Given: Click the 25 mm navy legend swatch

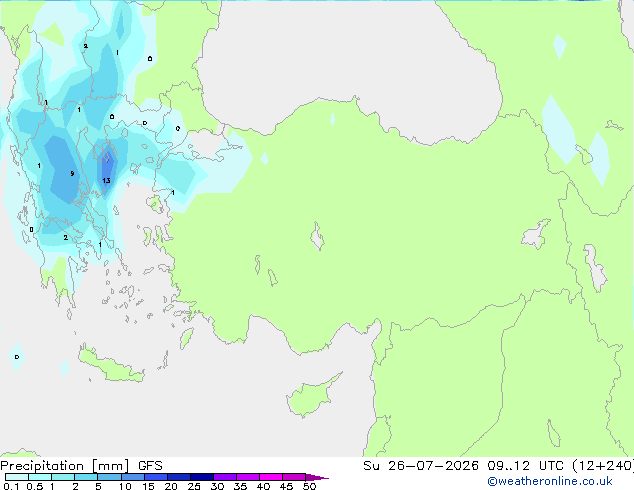Looking at the screenshot, I should 201,477.
